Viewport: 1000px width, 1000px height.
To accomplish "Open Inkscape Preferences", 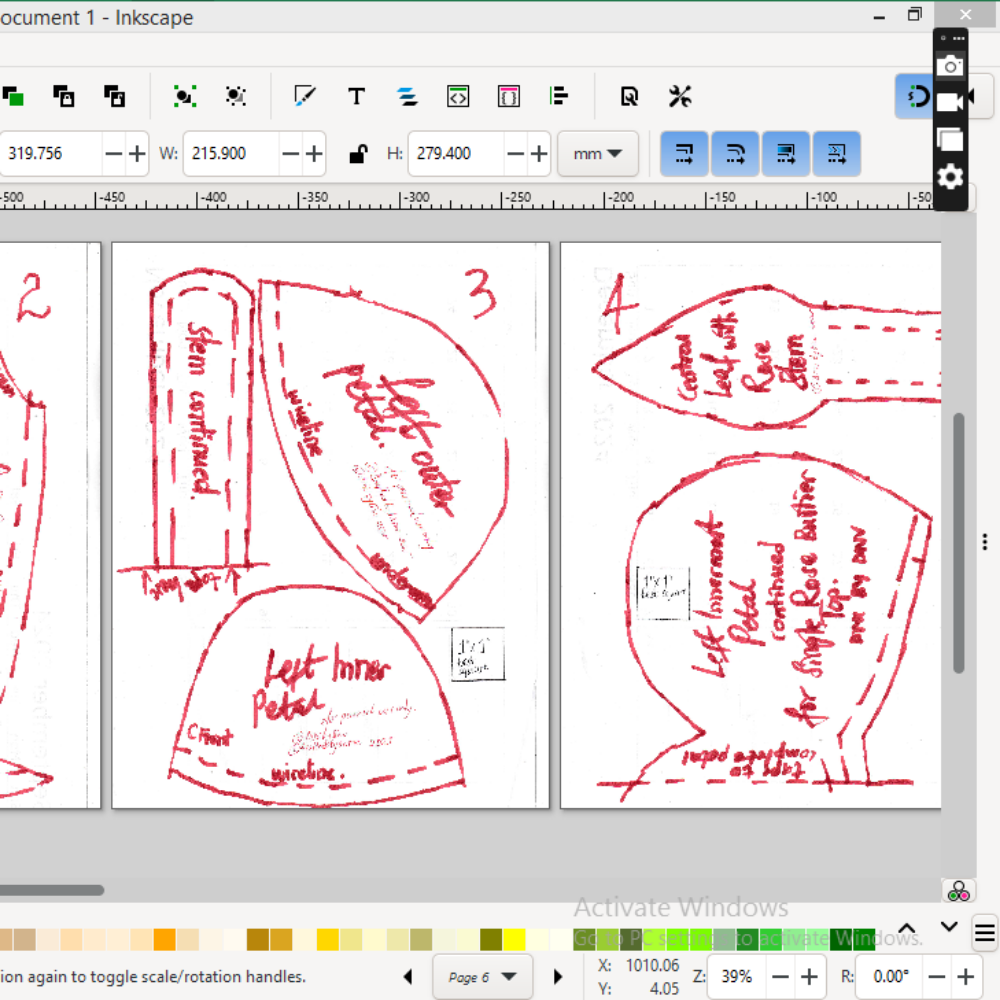I will click(680, 97).
